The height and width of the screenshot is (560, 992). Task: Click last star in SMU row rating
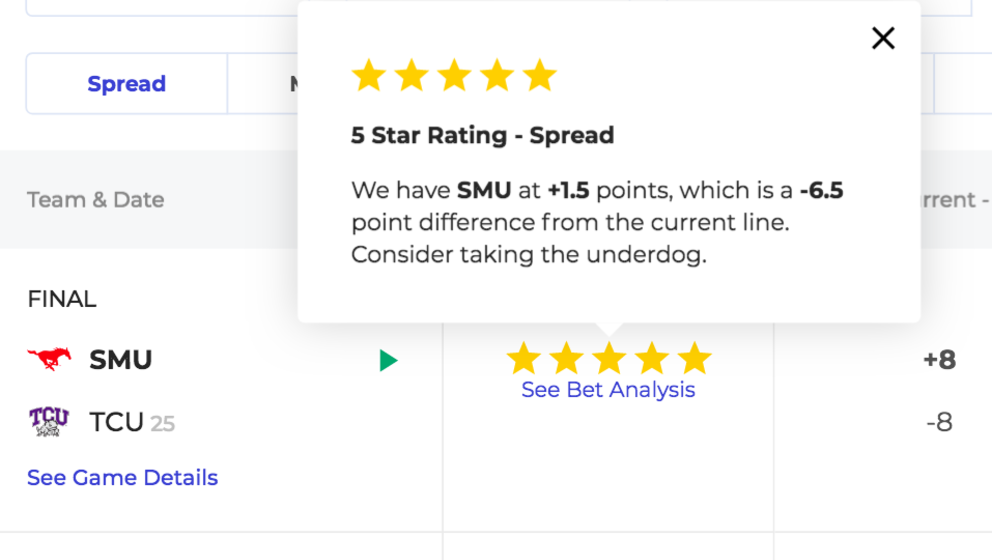click(695, 358)
